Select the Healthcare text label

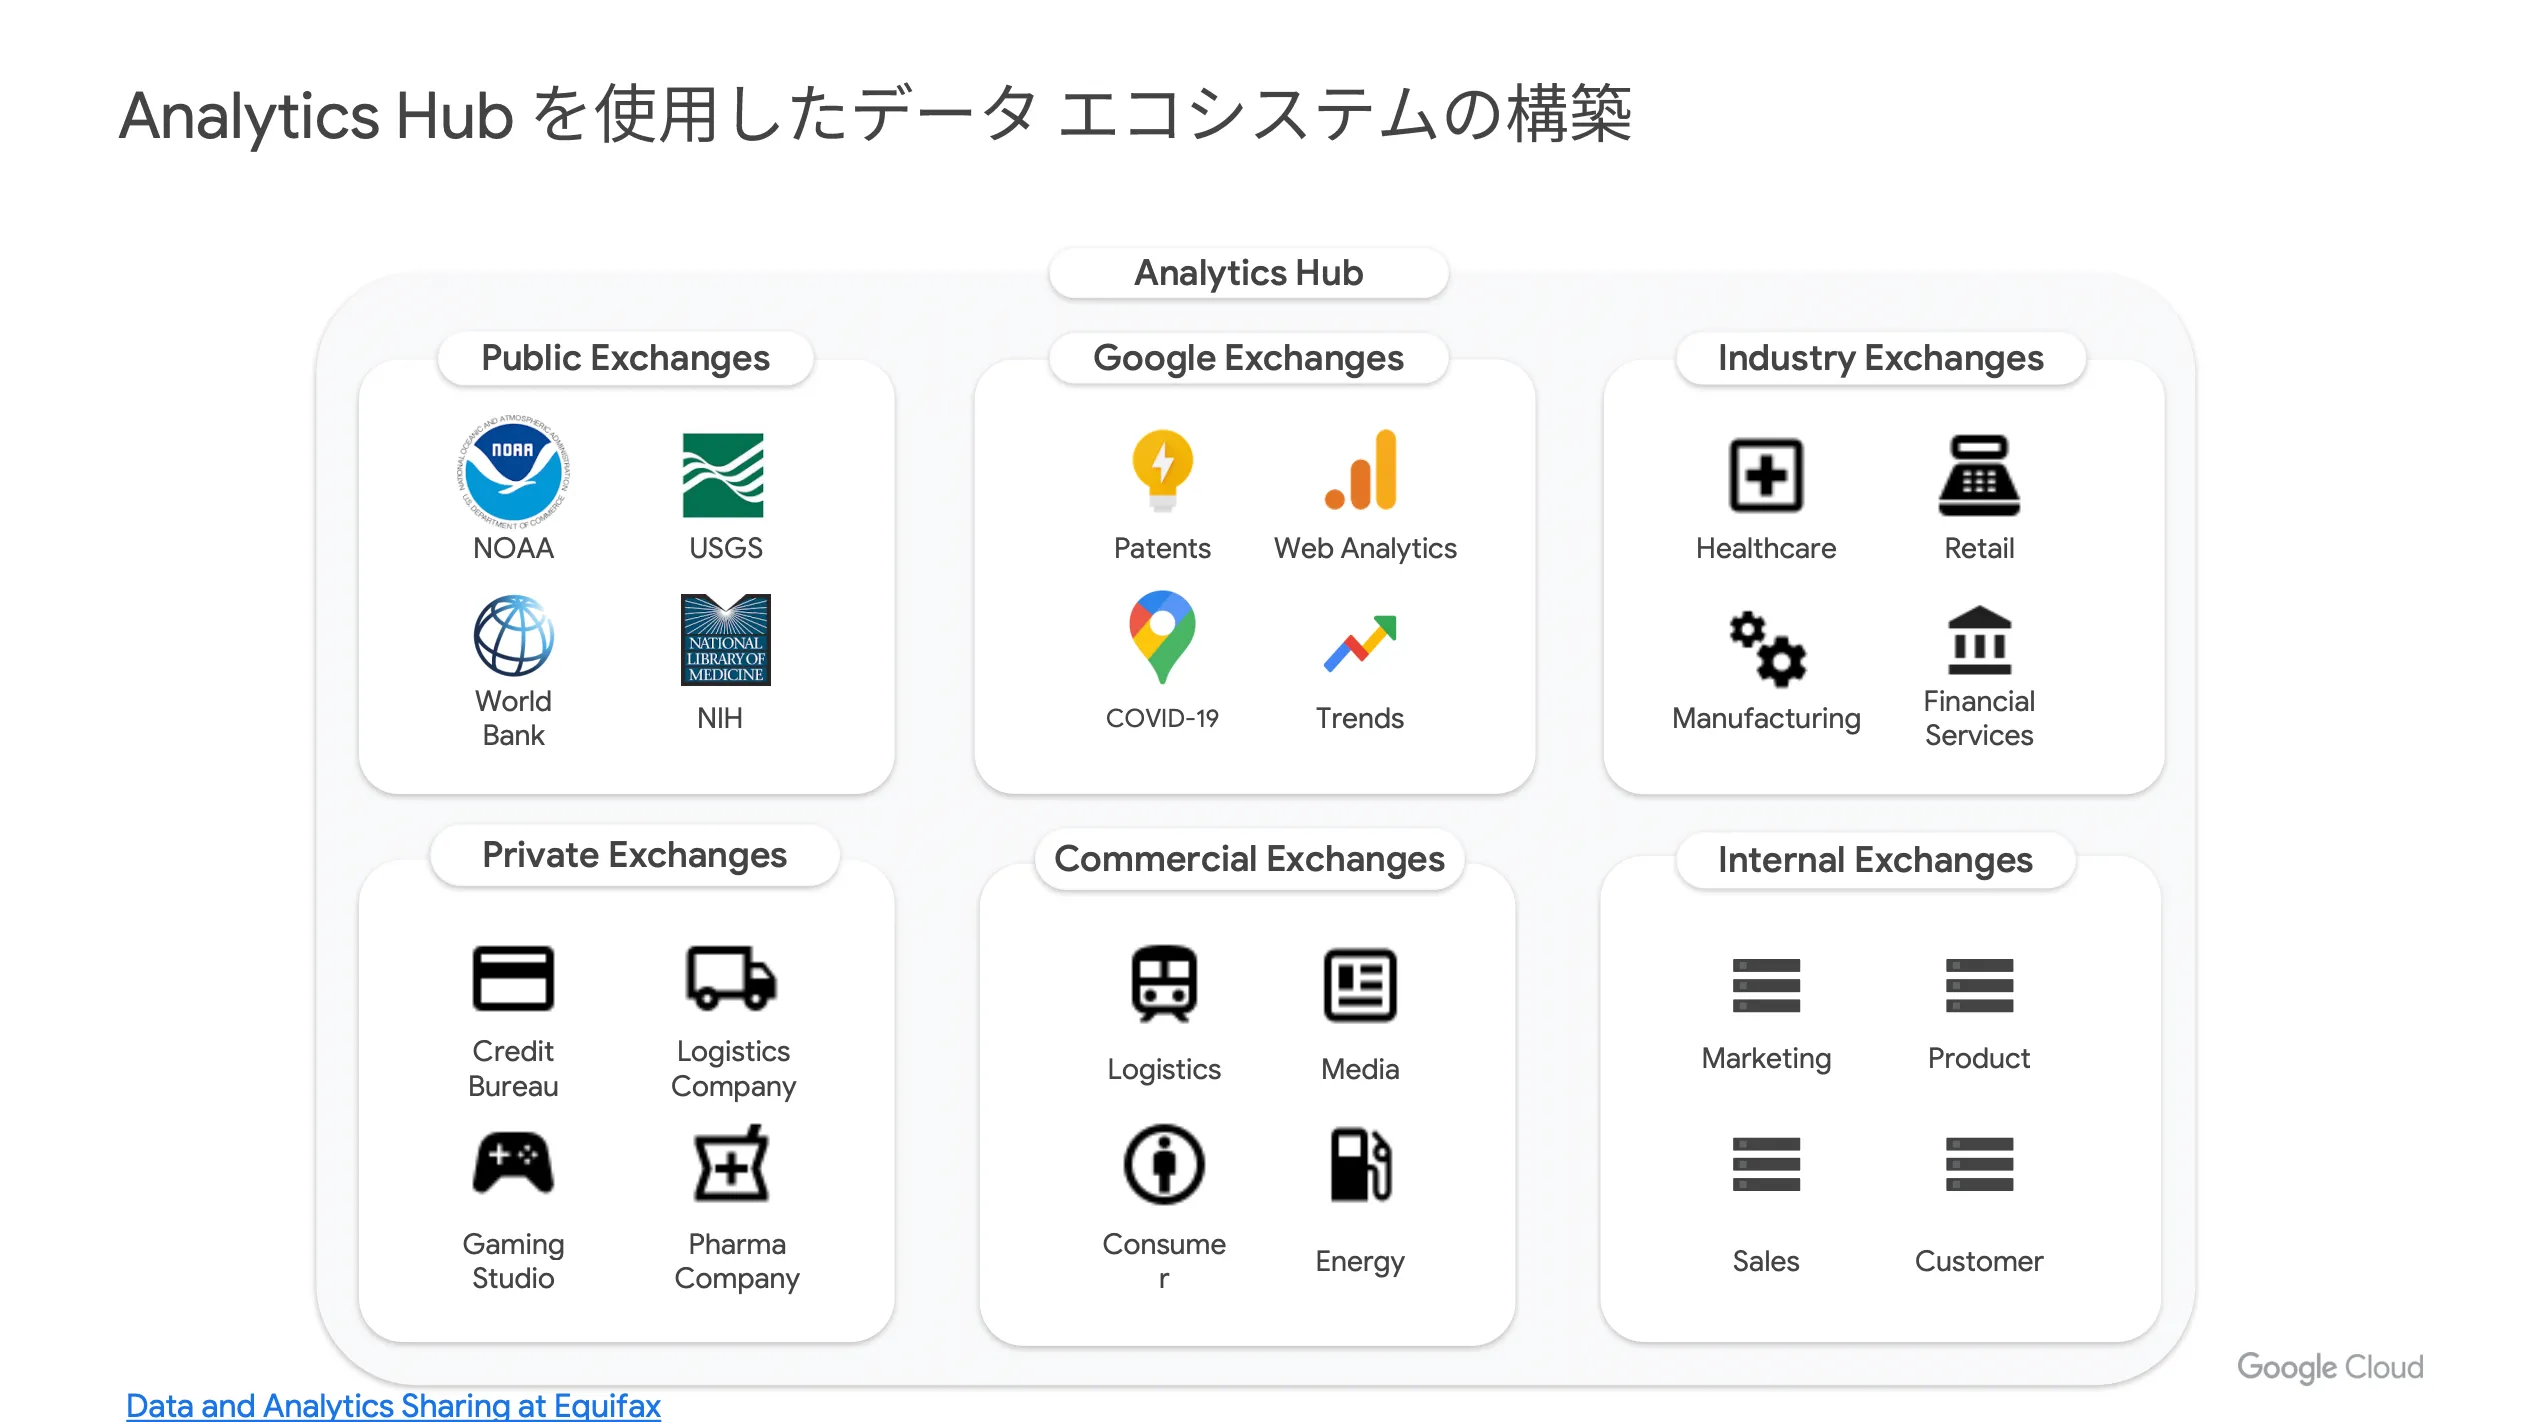point(1766,548)
